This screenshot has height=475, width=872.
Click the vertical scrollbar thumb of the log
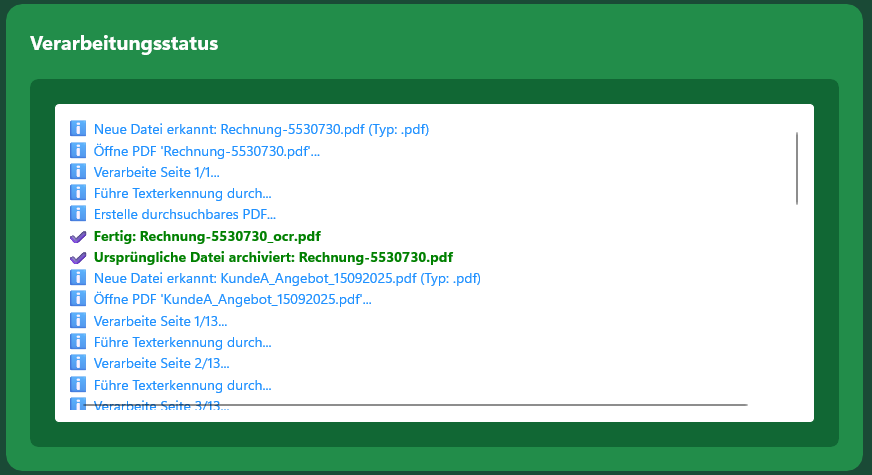[797, 168]
